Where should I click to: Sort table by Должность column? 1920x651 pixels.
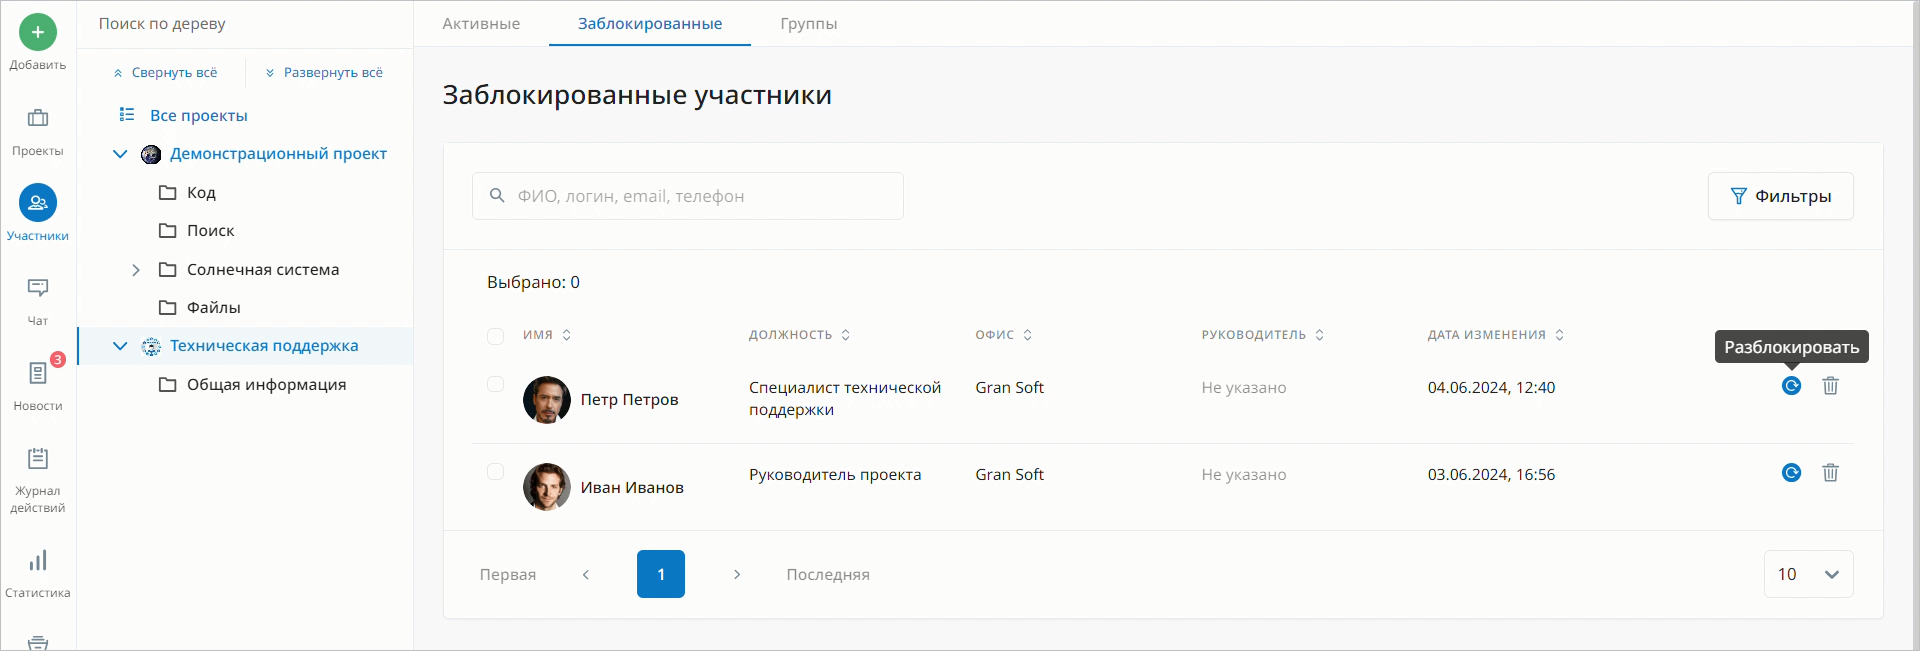tap(799, 335)
